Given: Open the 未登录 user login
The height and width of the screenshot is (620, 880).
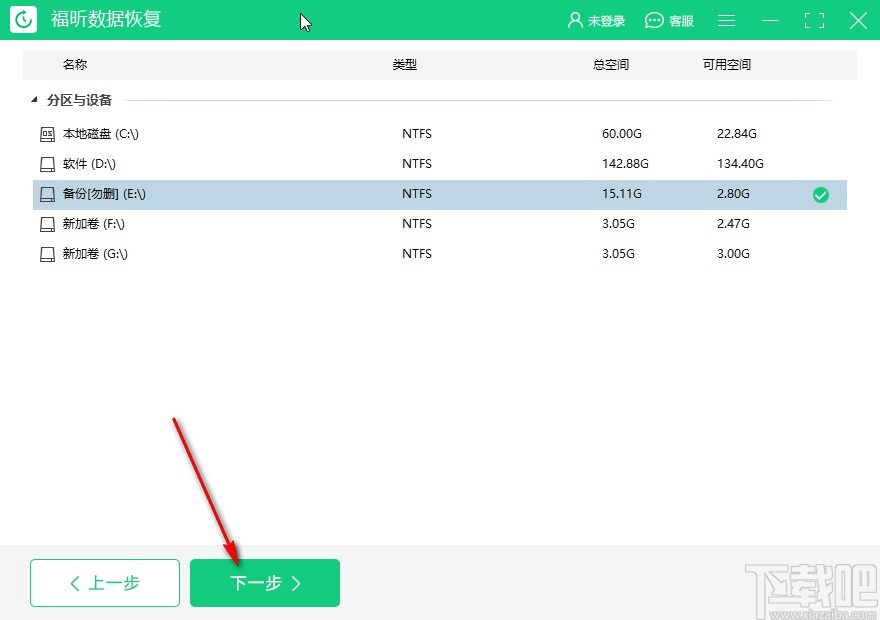Looking at the screenshot, I should coord(596,21).
